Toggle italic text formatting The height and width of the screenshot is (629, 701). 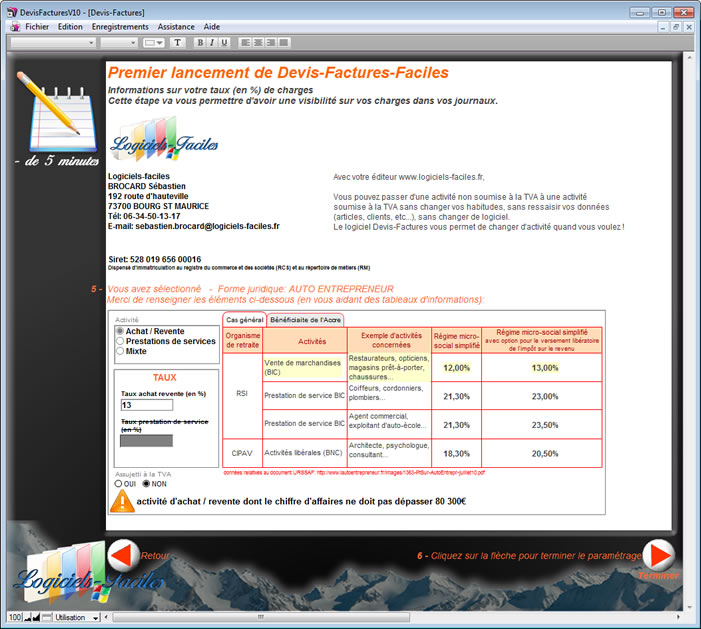pos(212,43)
